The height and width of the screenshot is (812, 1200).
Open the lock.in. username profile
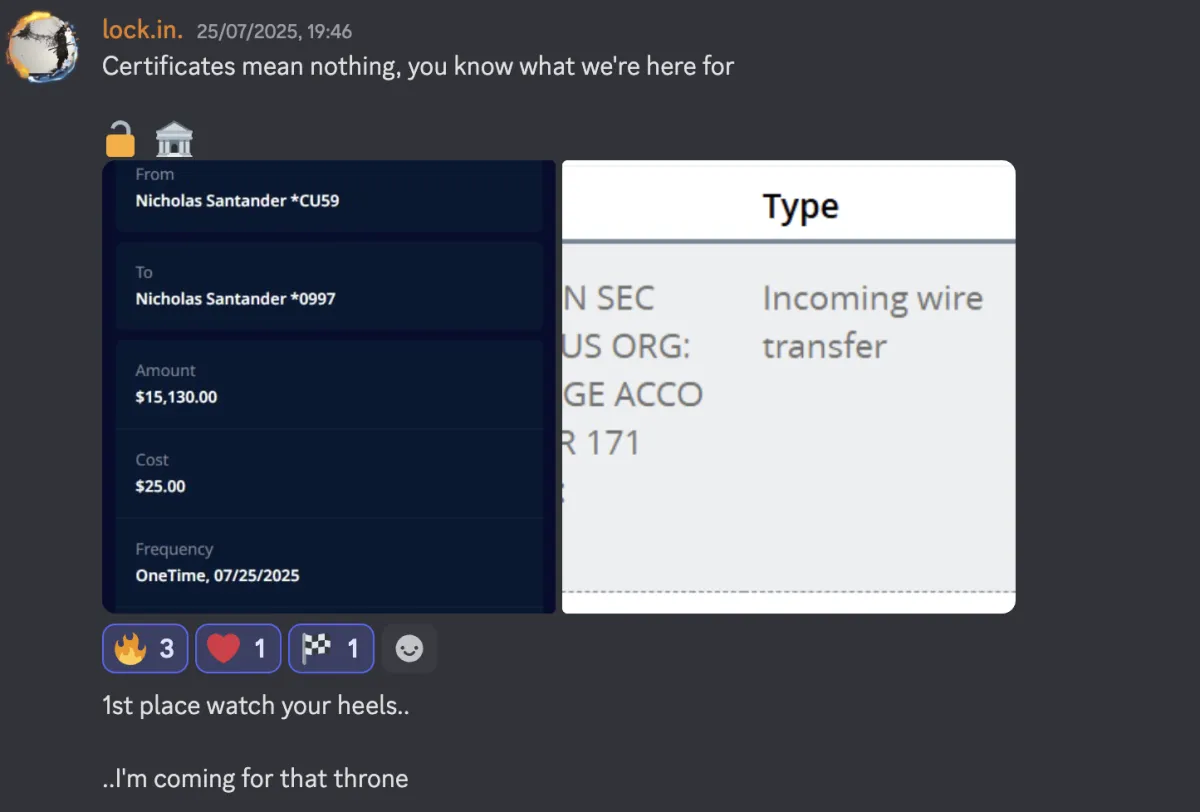[142, 30]
